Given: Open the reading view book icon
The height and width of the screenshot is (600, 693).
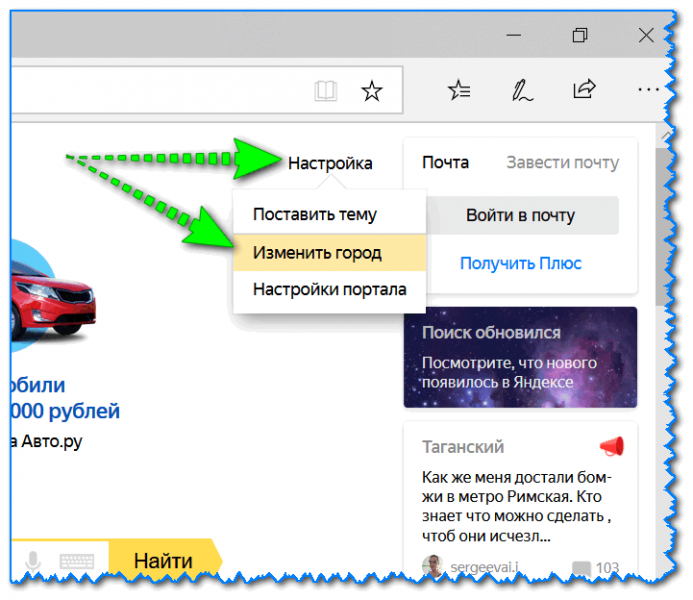Looking at the screenshot, I should click(x=326, y=91).
